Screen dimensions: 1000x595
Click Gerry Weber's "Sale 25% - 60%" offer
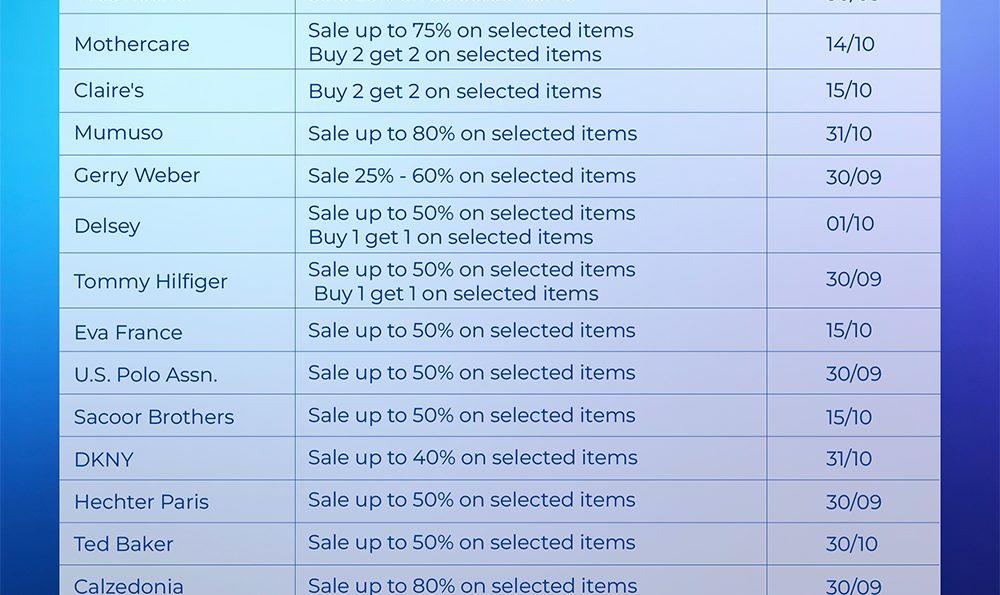[x=471, y=176]
